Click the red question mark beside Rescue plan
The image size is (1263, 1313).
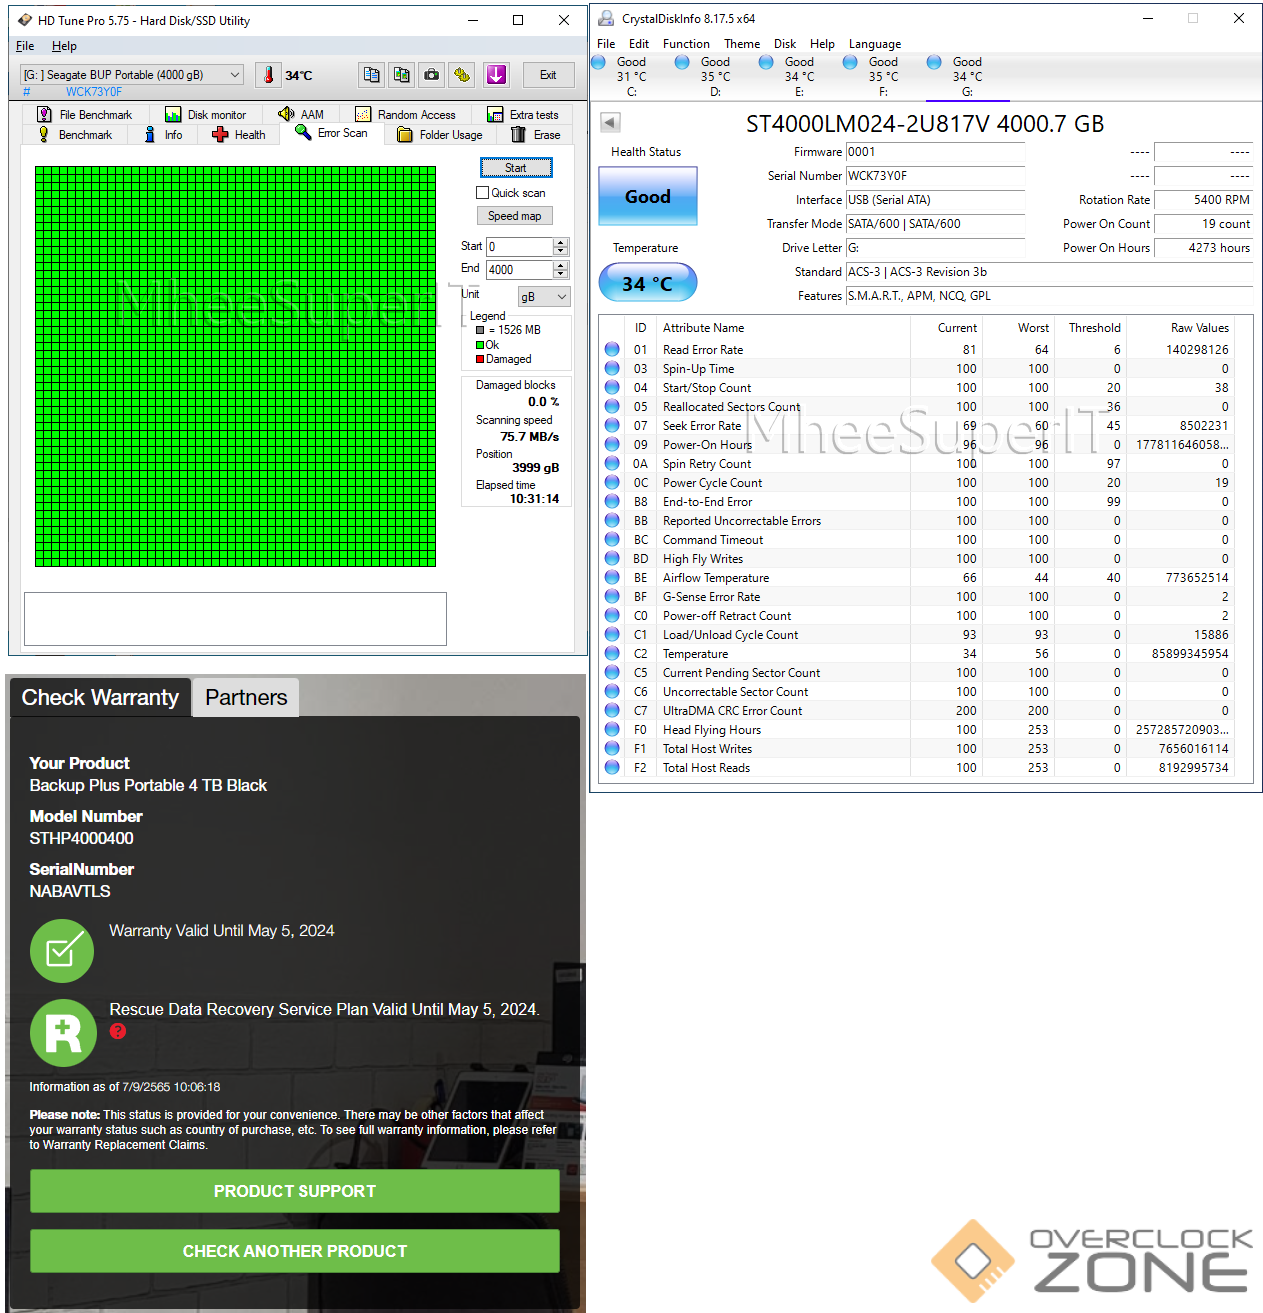point(118,1031)
